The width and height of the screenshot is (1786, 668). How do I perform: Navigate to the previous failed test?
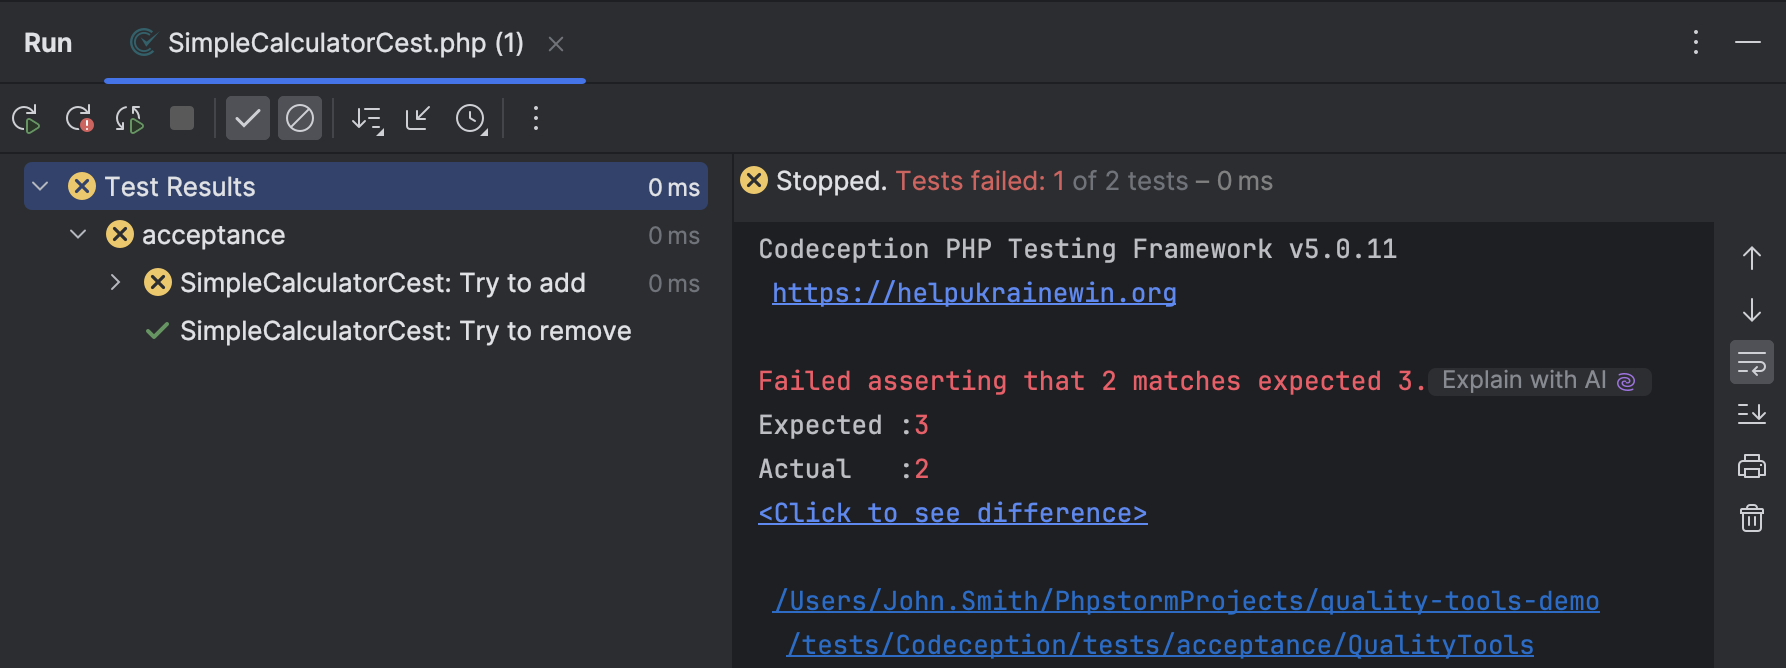coord(1751,258)
